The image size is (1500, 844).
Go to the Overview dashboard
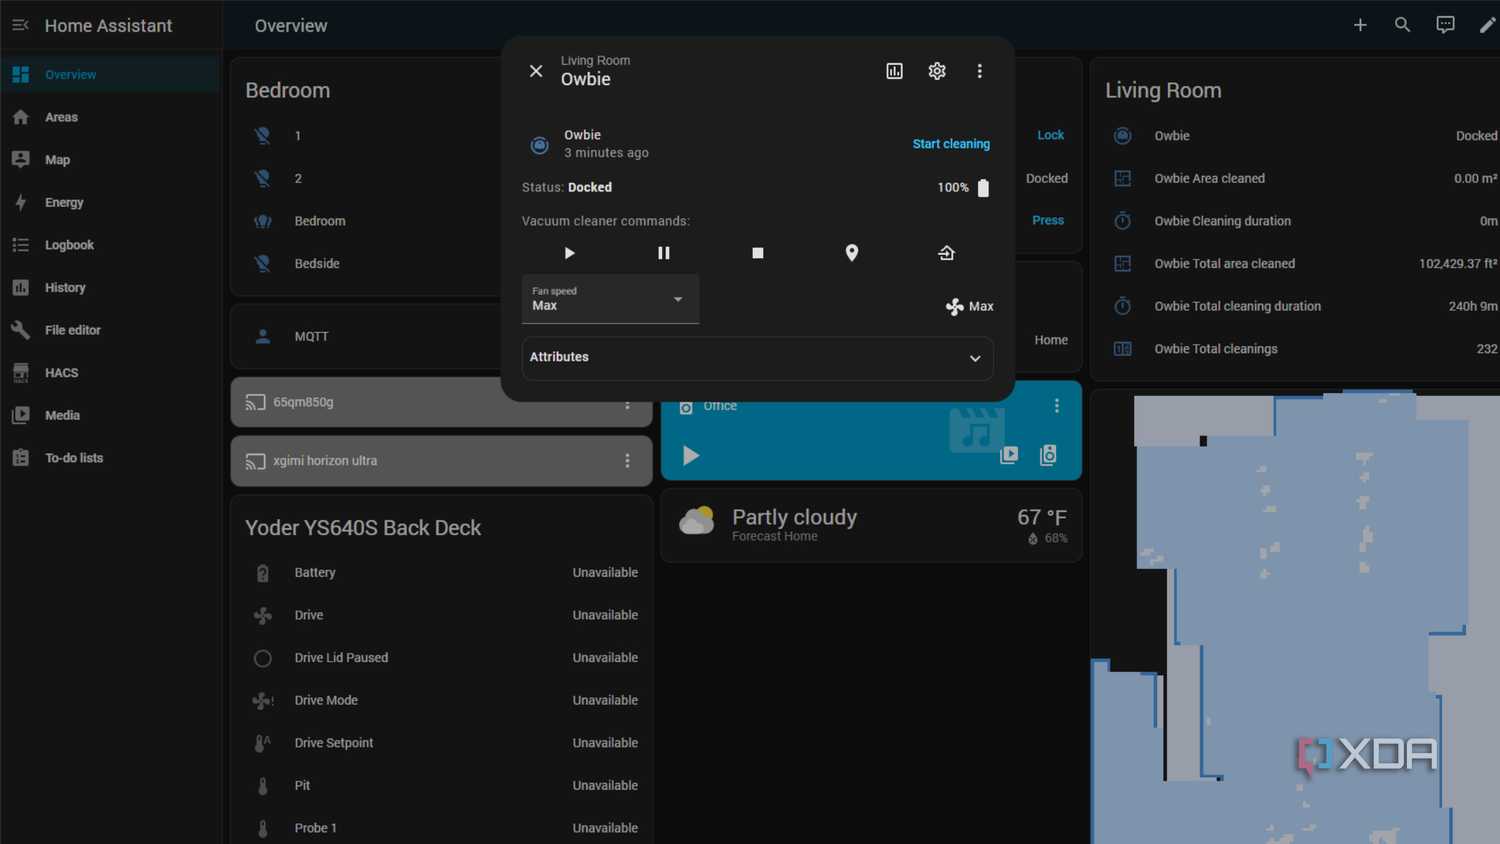[110, 75]
